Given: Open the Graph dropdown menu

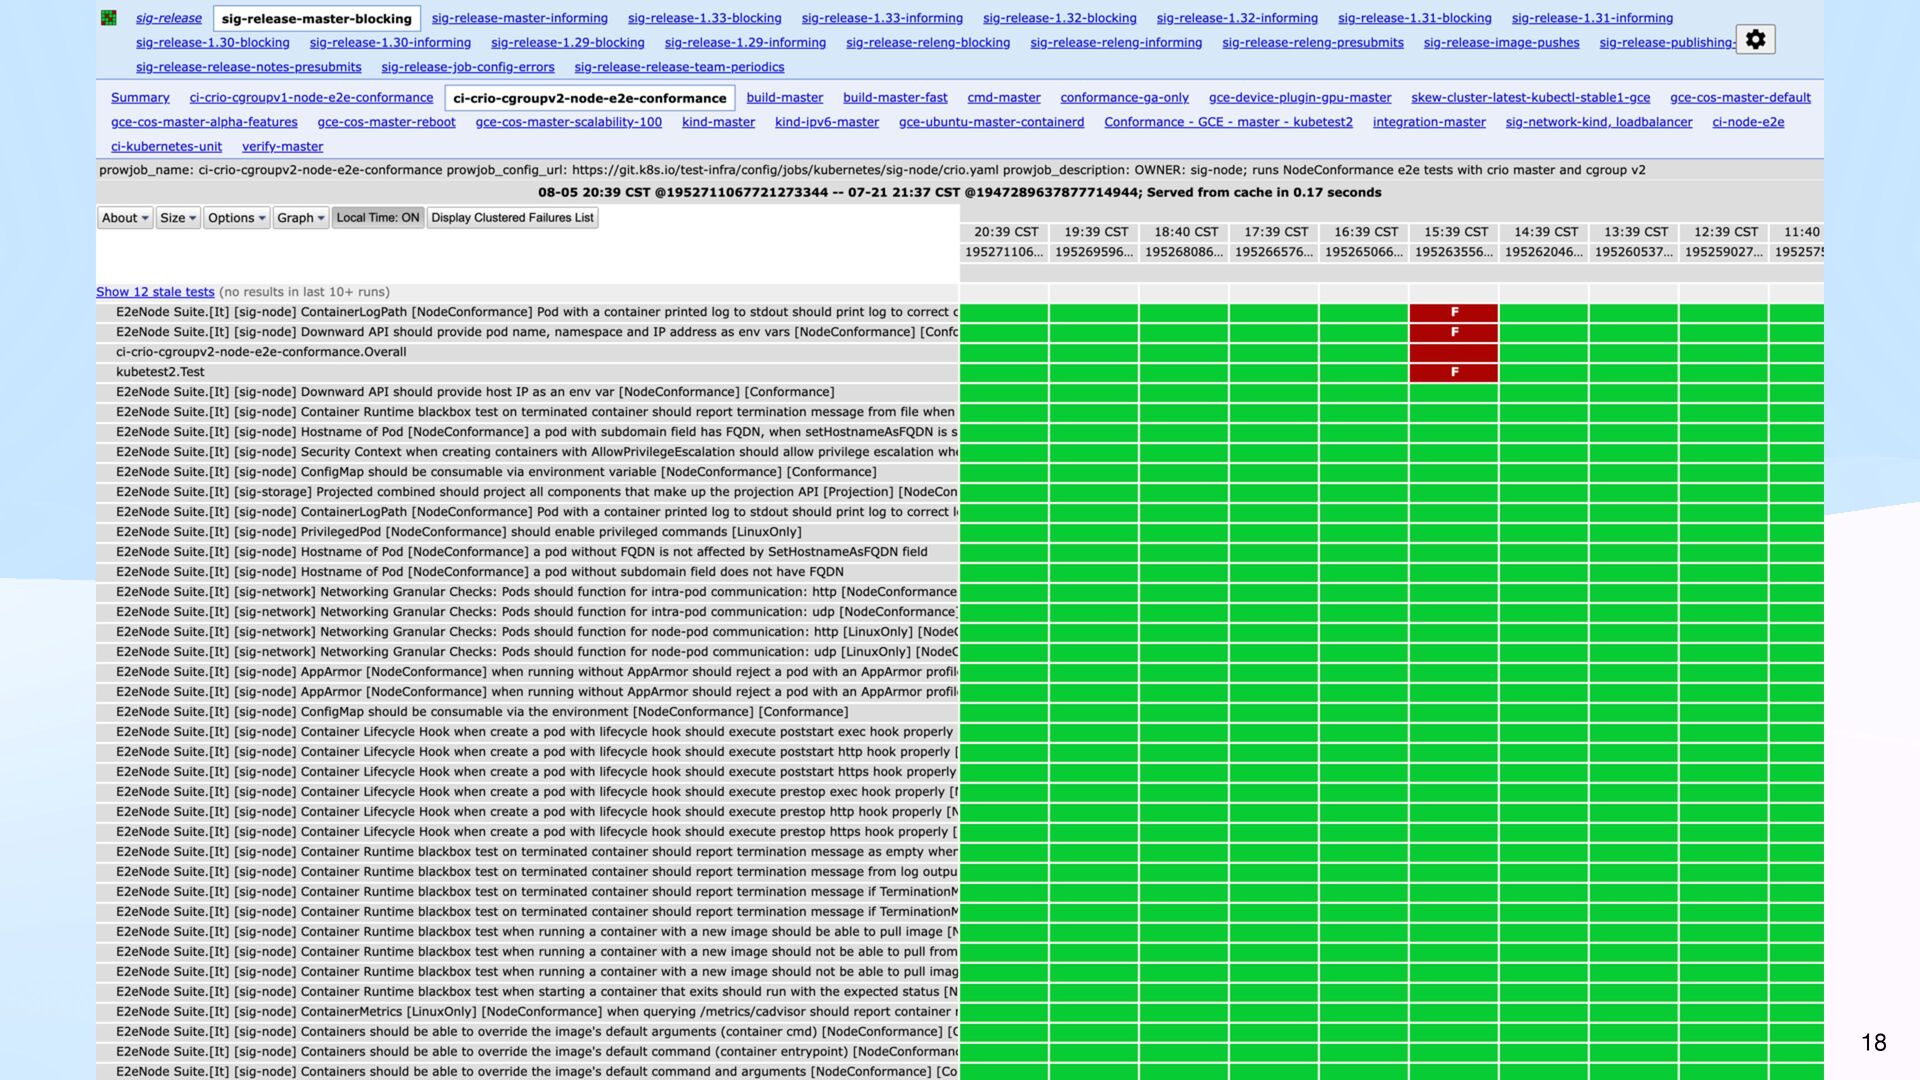Looking at the screenshot, I should pyautogui.click(x=301, y=218).
